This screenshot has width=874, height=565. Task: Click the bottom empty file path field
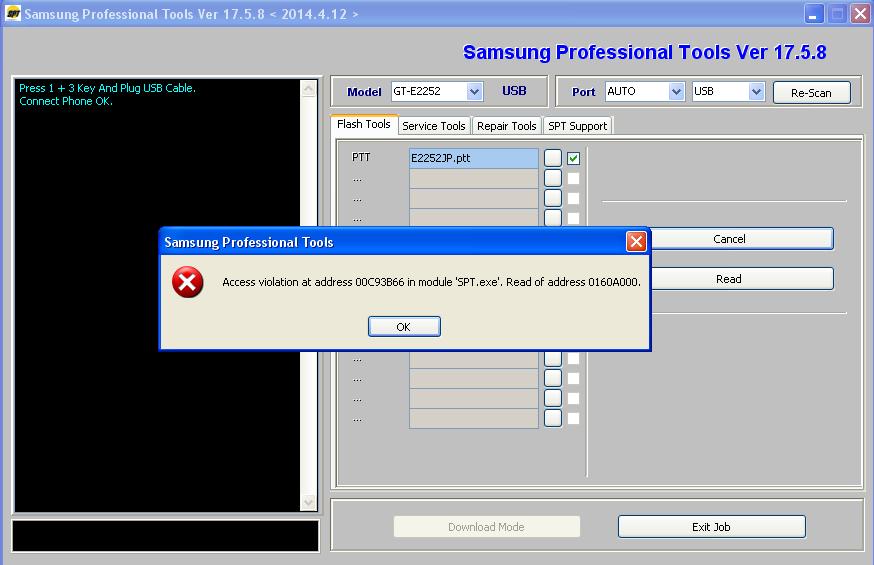click(474, 418)
